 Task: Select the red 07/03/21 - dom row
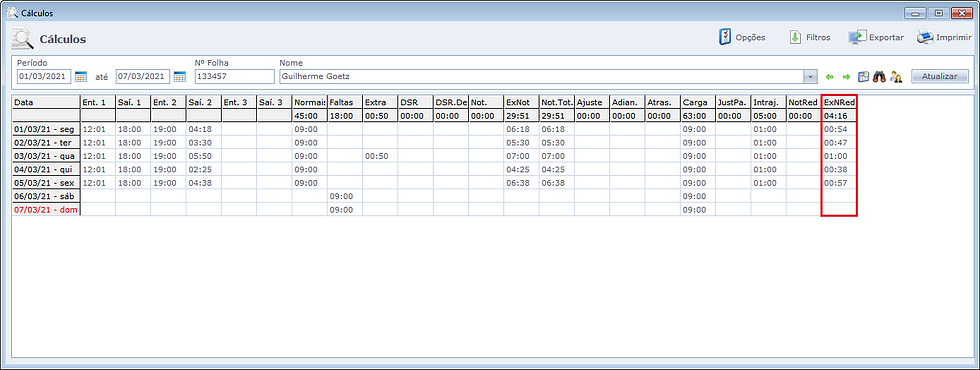[x=46, y=210]
